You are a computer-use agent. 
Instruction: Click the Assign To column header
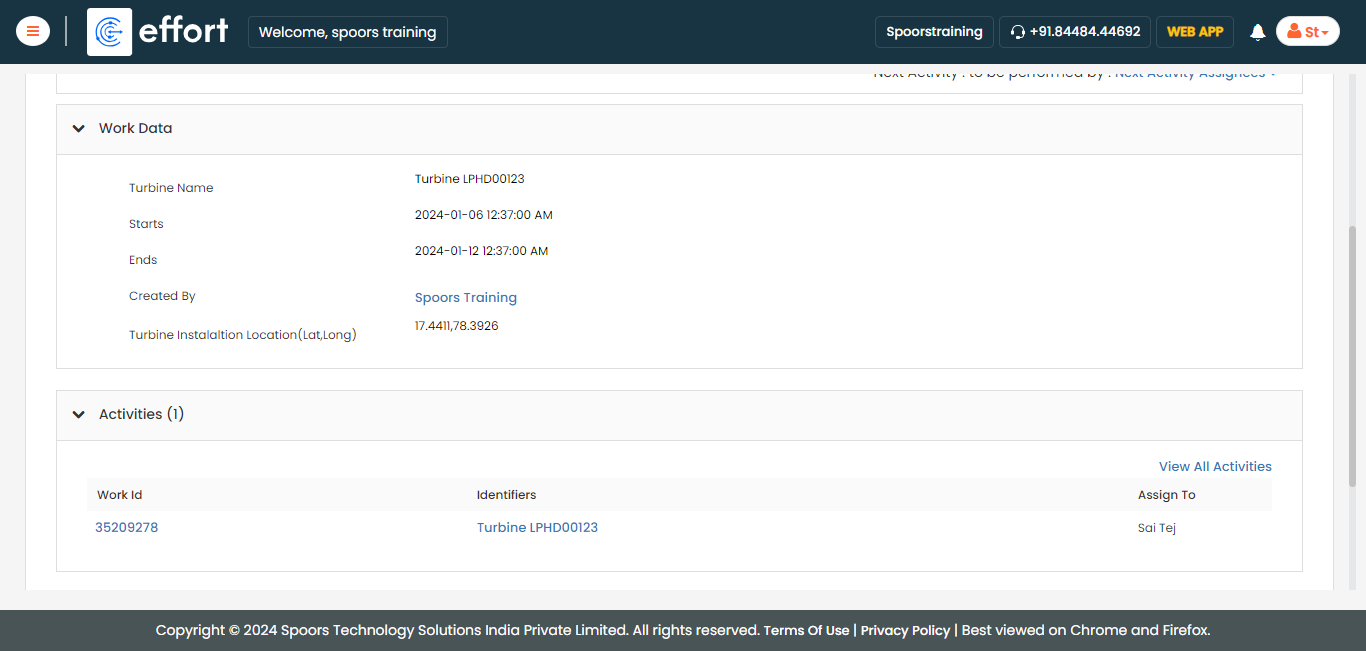[x=1166, y=495]
